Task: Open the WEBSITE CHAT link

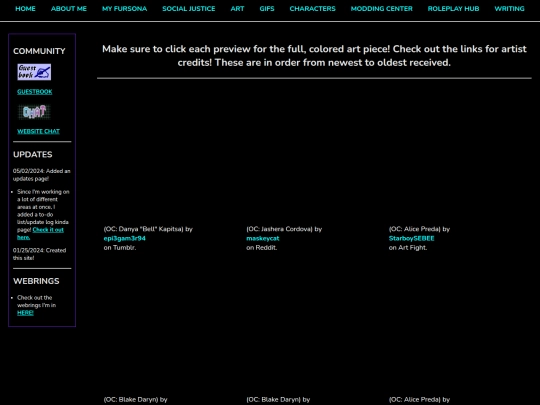Action: (x=39, y=131)
